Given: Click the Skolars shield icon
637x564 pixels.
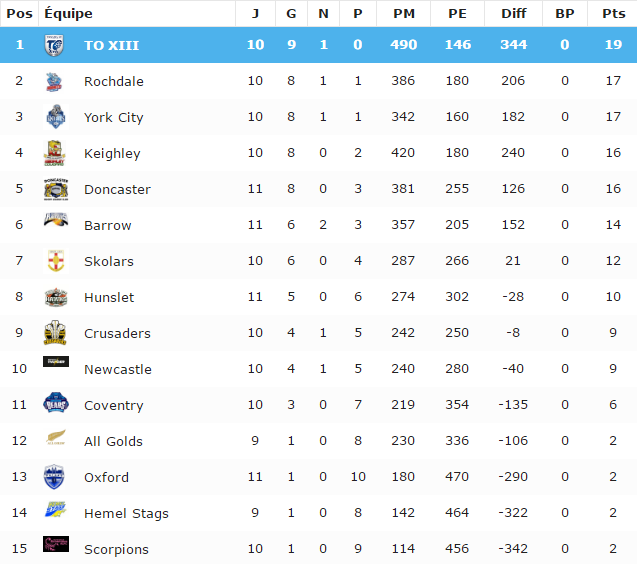Looking at the screenshot, I should click(x=55, y=261).
